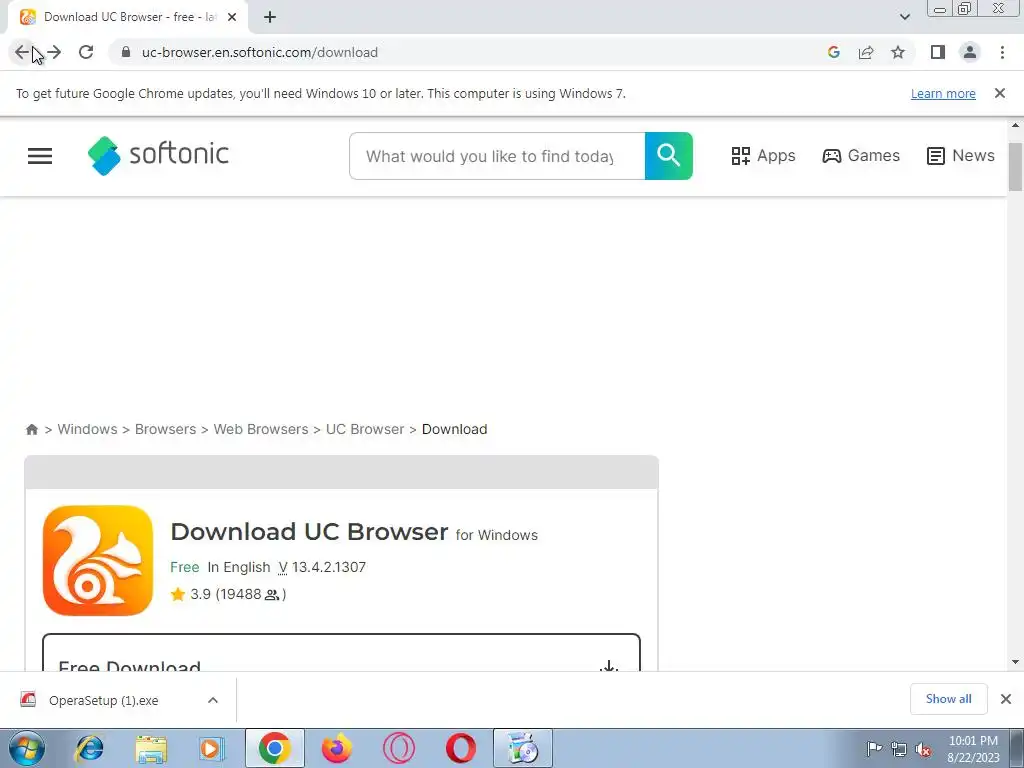Click the UC Browser squirrel app icon
This screenshot has height=768, width=1024.
[98, 560]
